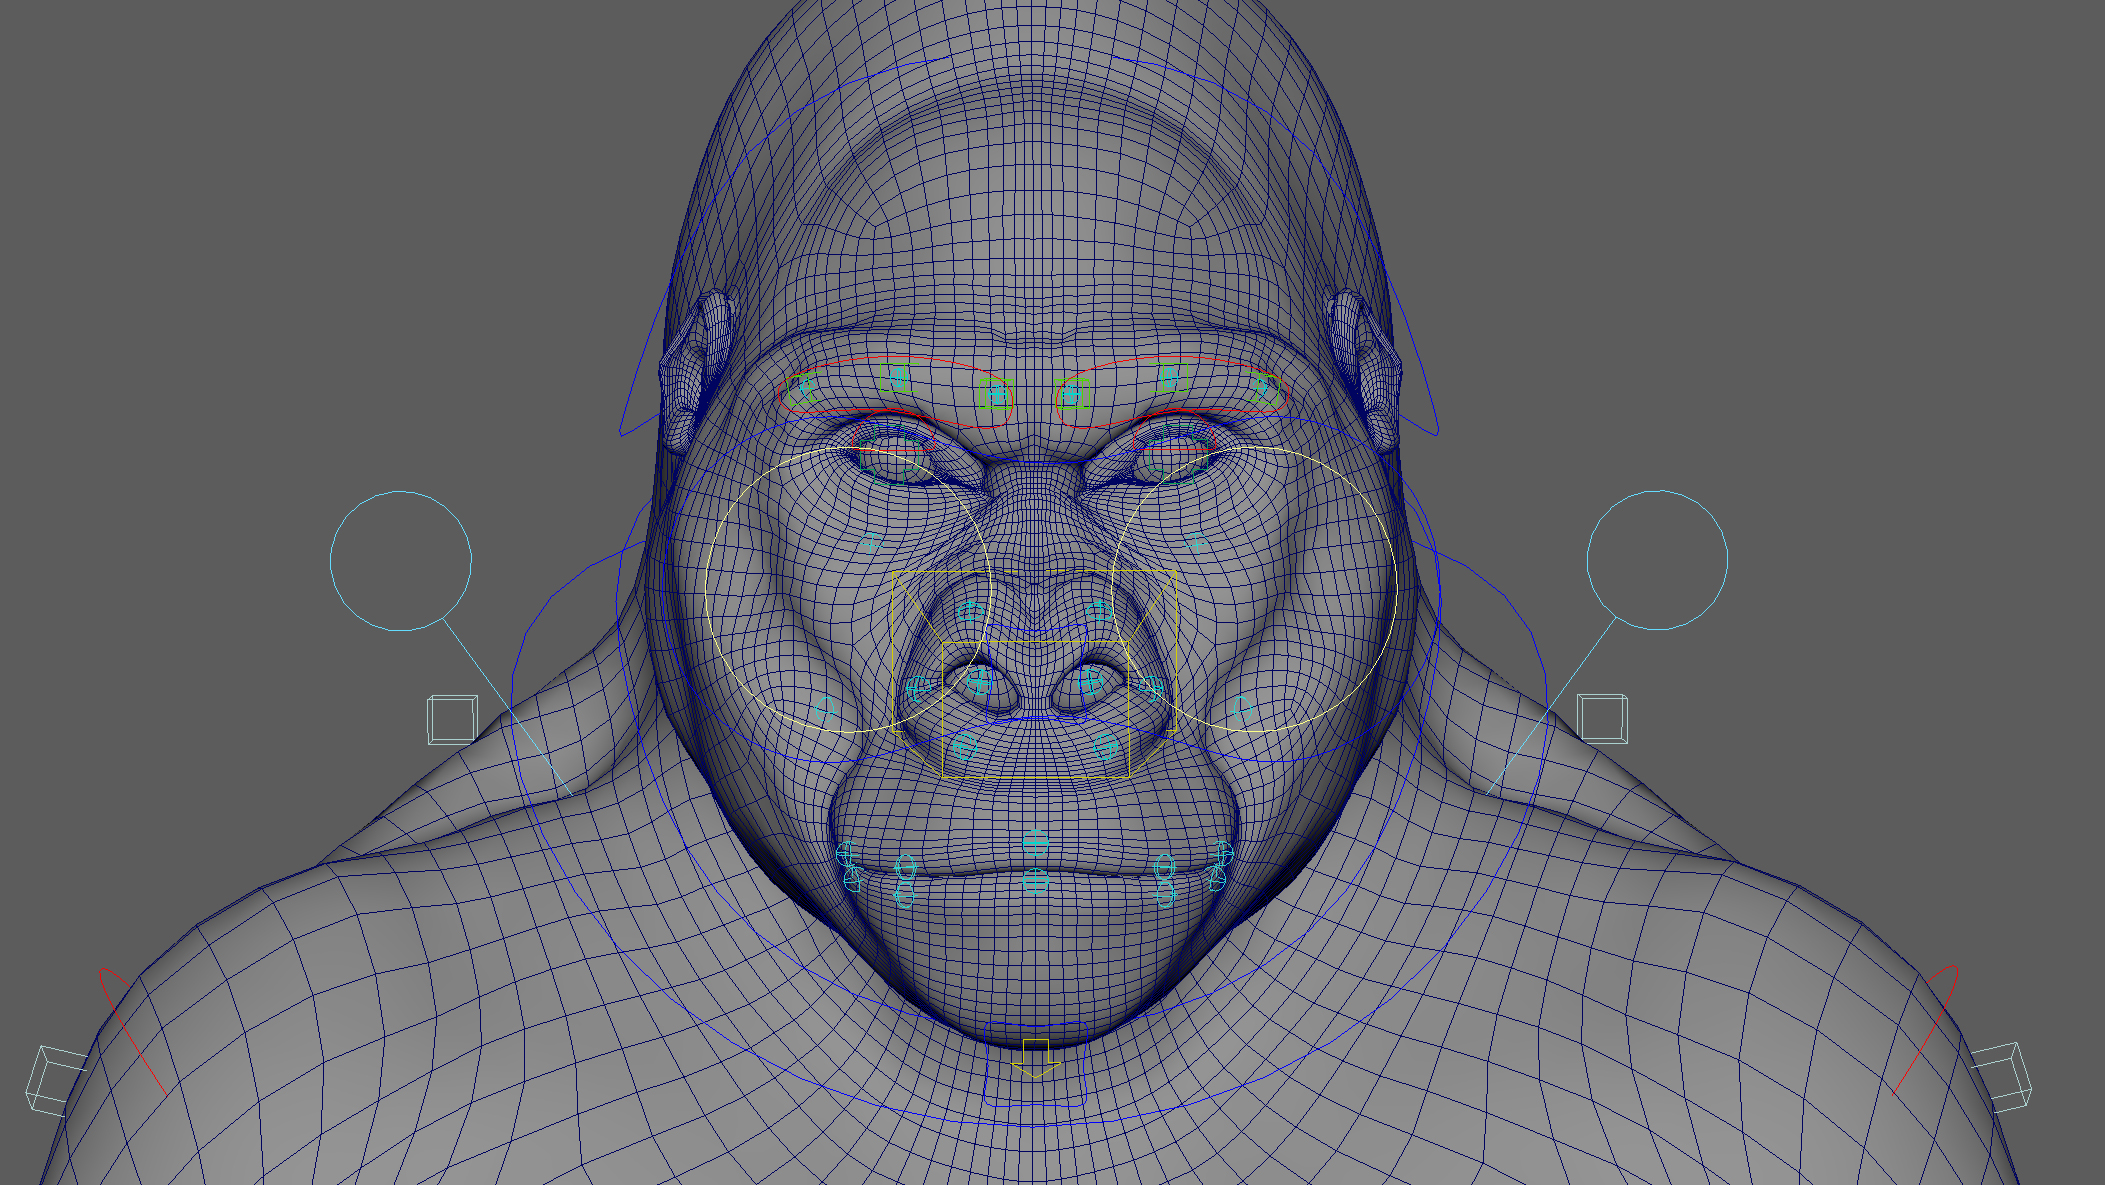Select the left inner brow cyan control
Screen dimensions: 2105x1185
(x=995, y=394)
